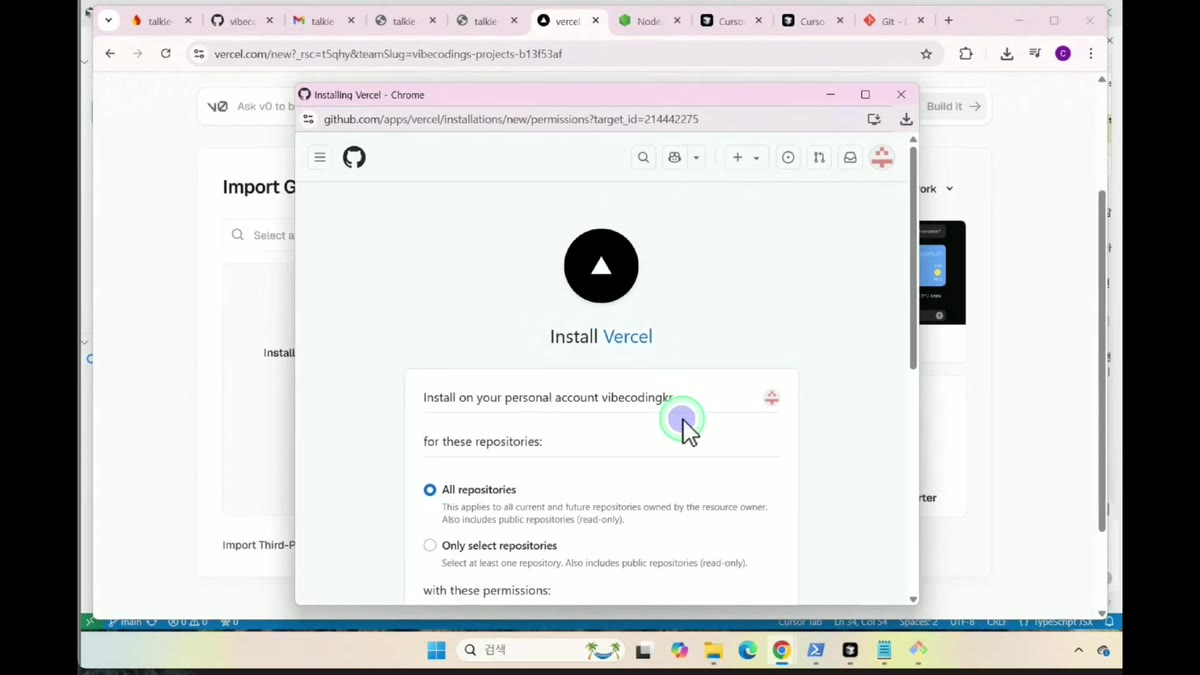Open main Chrome downloads icon

coord(1007,54)
